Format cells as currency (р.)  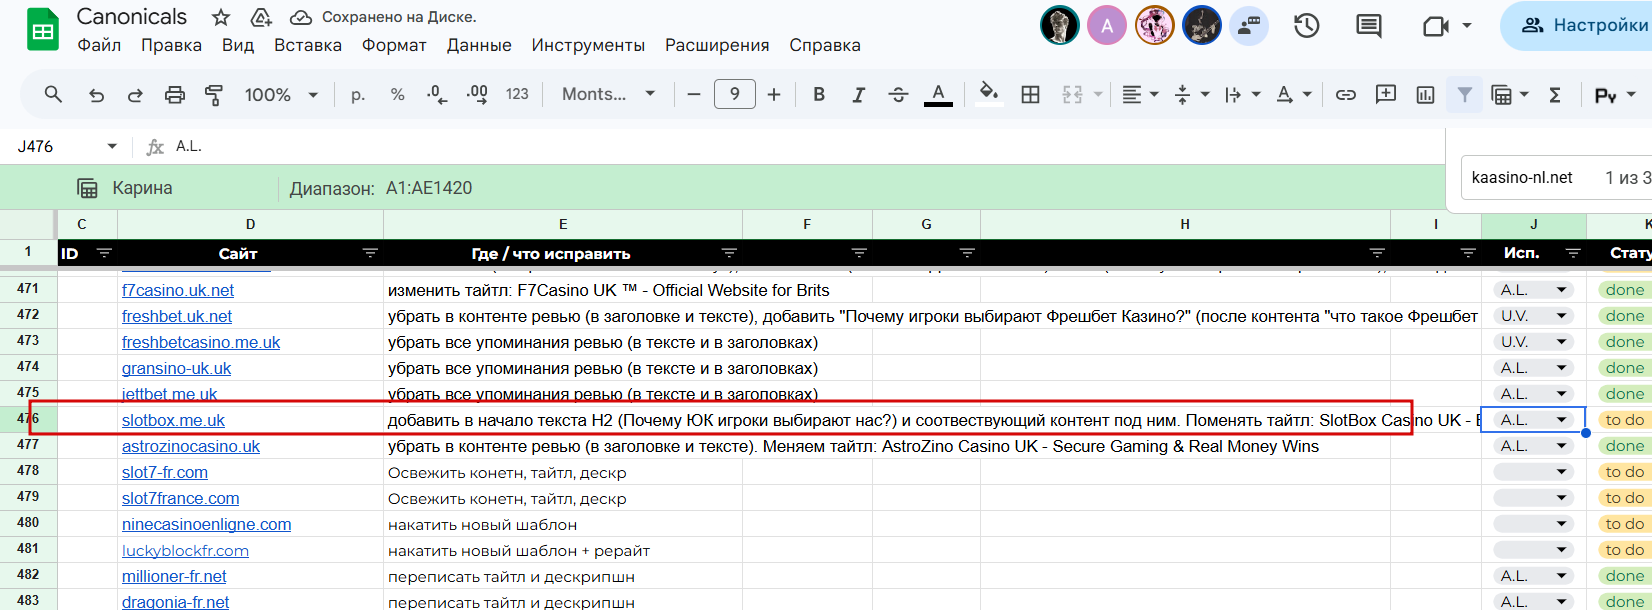(x=358, y=94)
